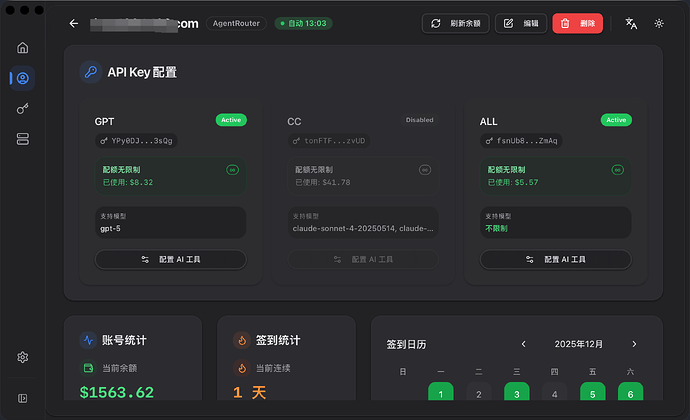Copy GPT key YPy0DJ...3sQg
Screen dimensions: 690x420
[x=136, y=141]
